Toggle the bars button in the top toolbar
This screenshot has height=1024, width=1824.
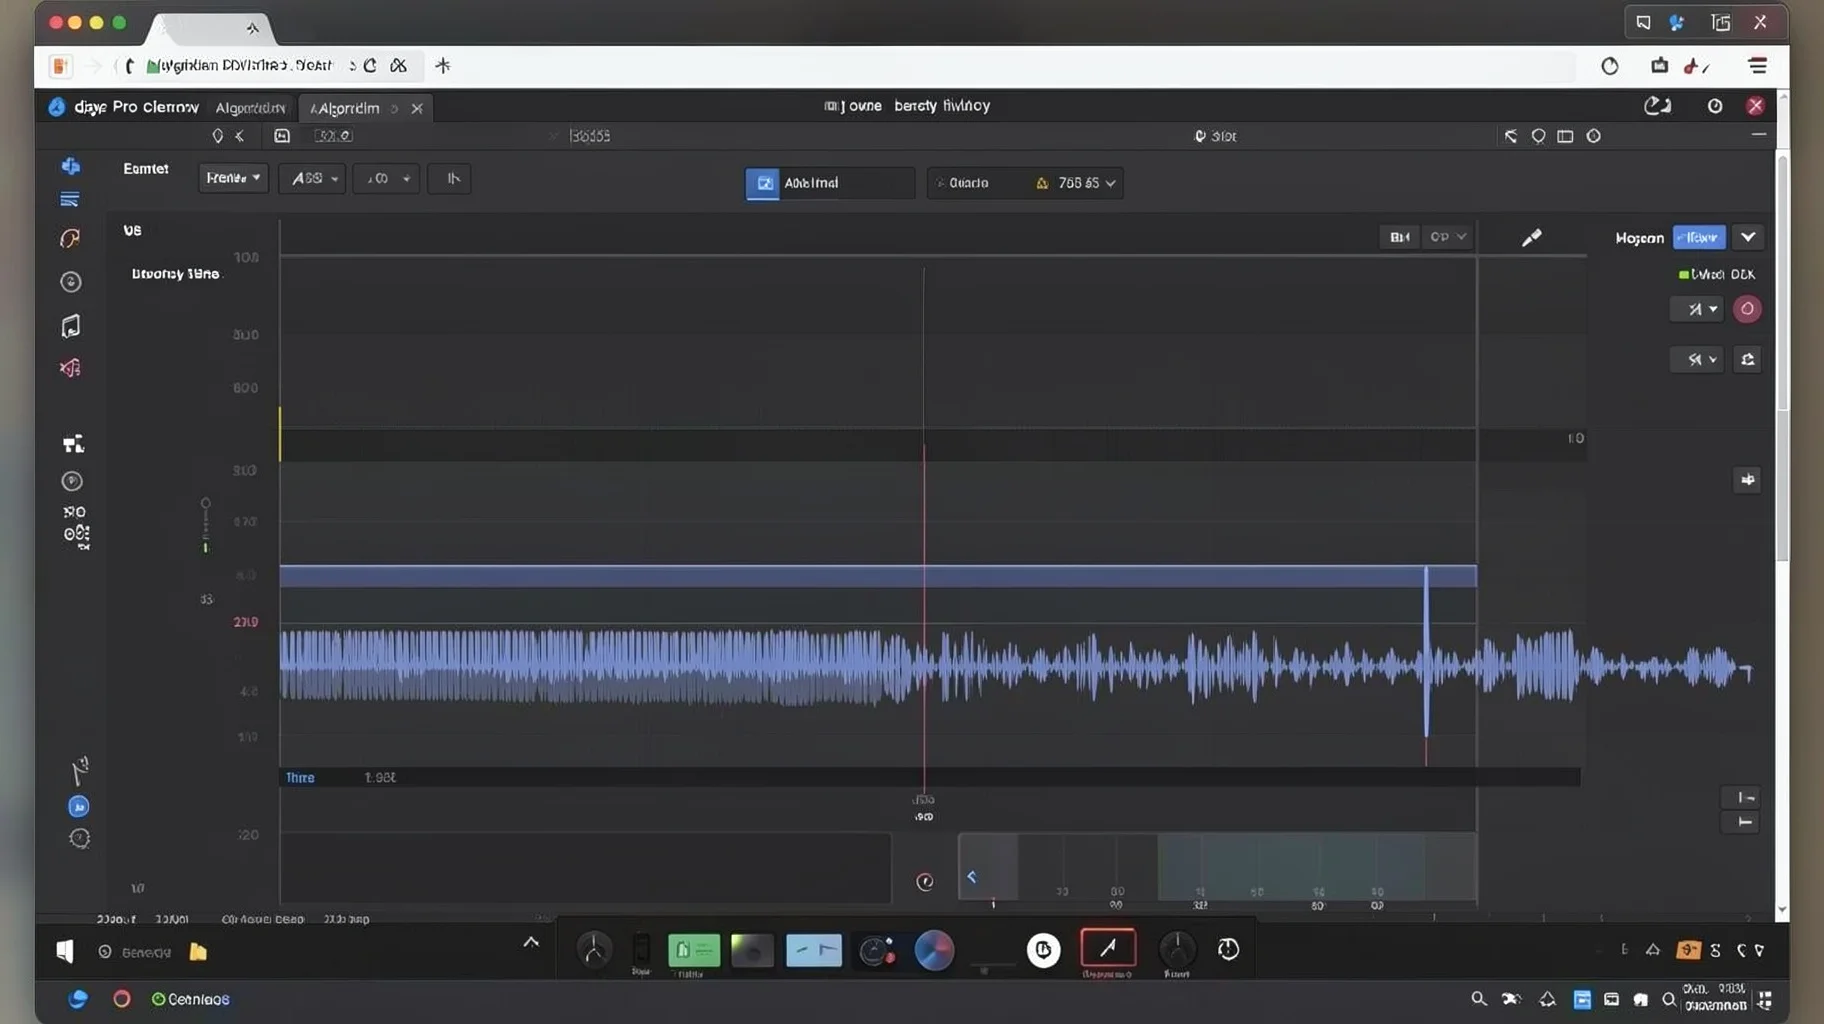(x=450, y=179)
